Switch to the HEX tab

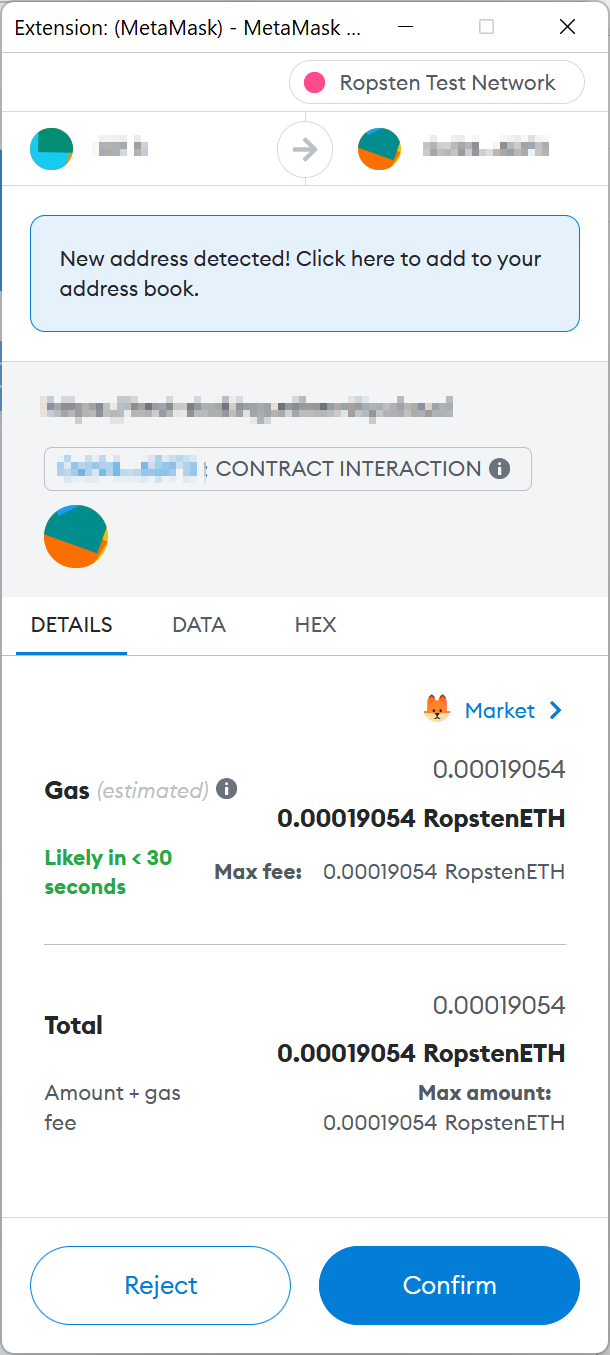point(315,625)
